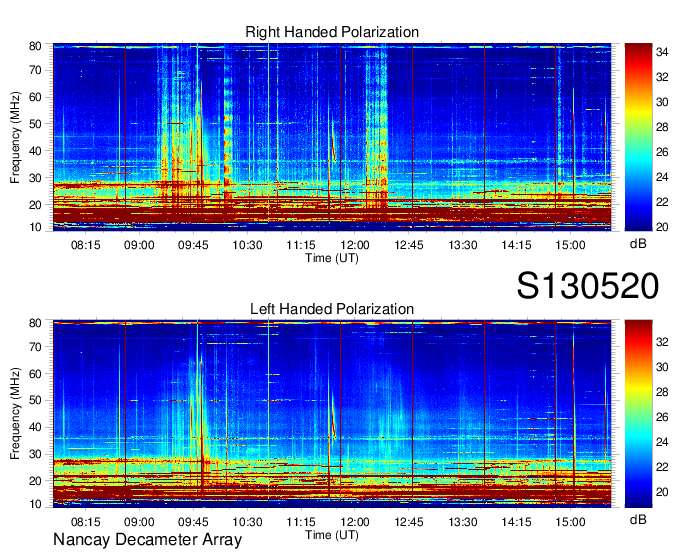Click the 13:30 tick label under Right Handed plot
This screenshot has height=552, width=680.
(463, 245)
